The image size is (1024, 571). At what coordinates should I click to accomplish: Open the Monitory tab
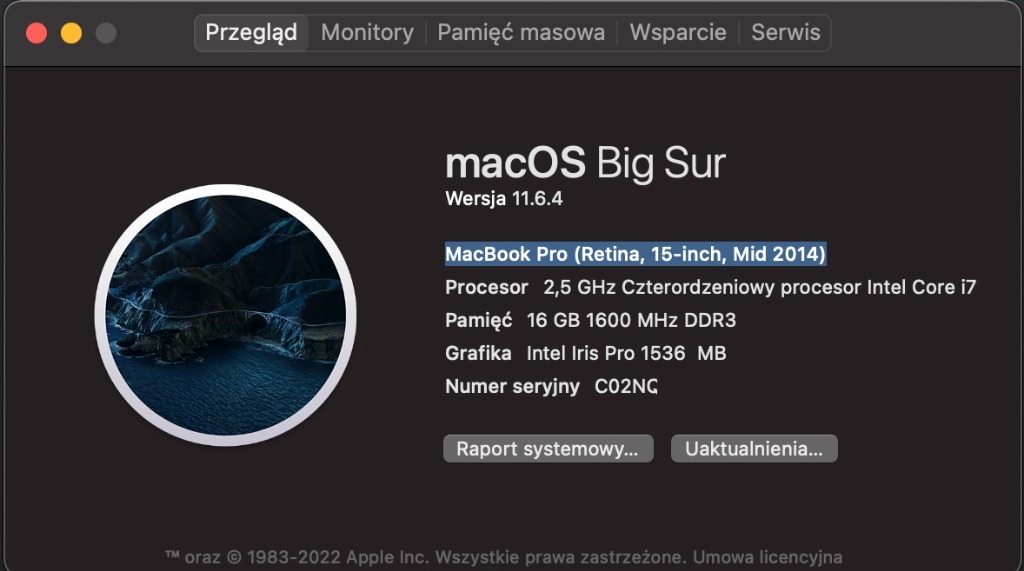(x=367, y=32)
